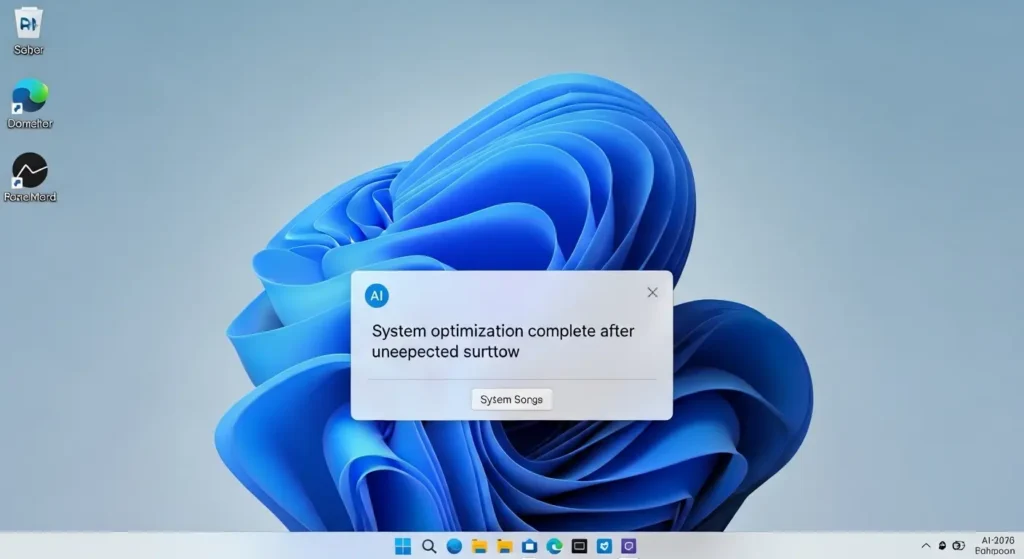This screenshot has height=559, width=1024.
Task: Open the blue globe app in taskbar
Action: click(x=454, y=546)
